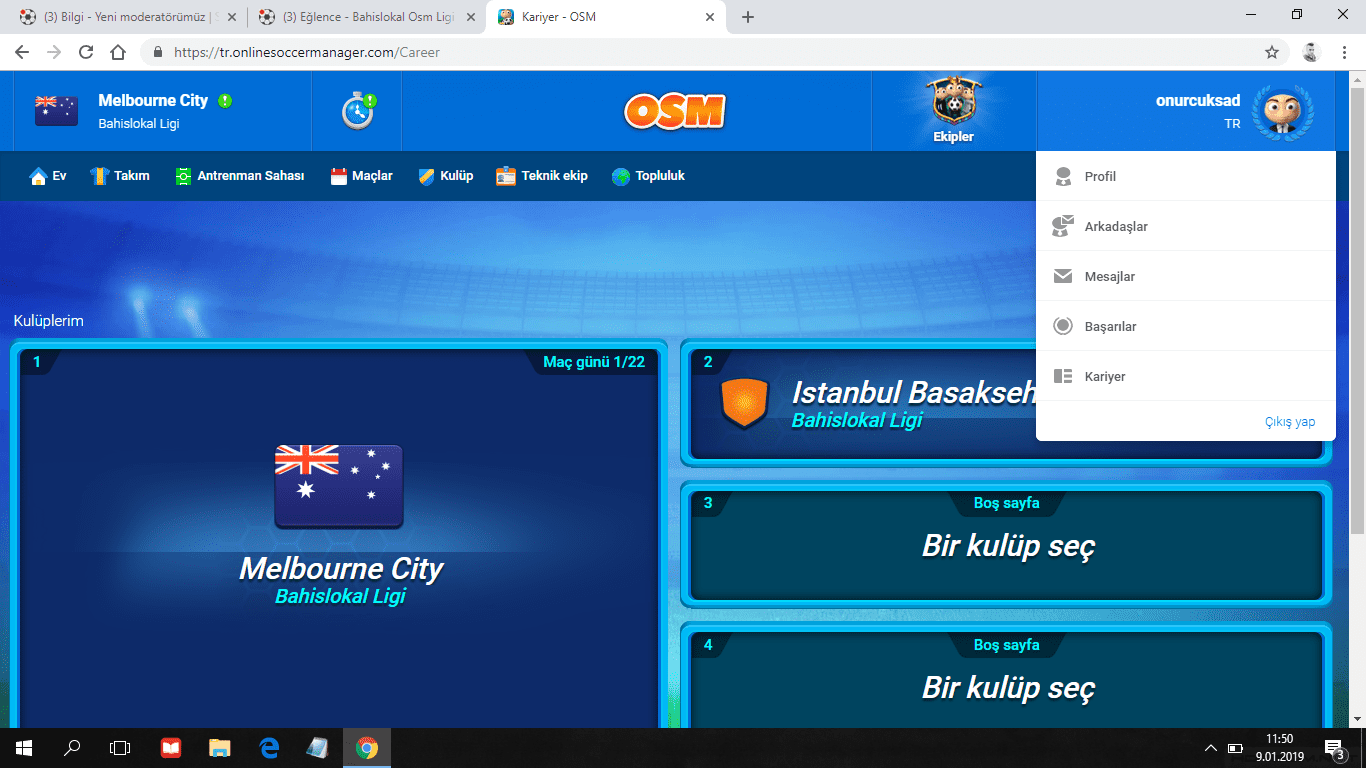Click the OSM logo in header
The image size is (1366, 768).
(x=675, y=111)
